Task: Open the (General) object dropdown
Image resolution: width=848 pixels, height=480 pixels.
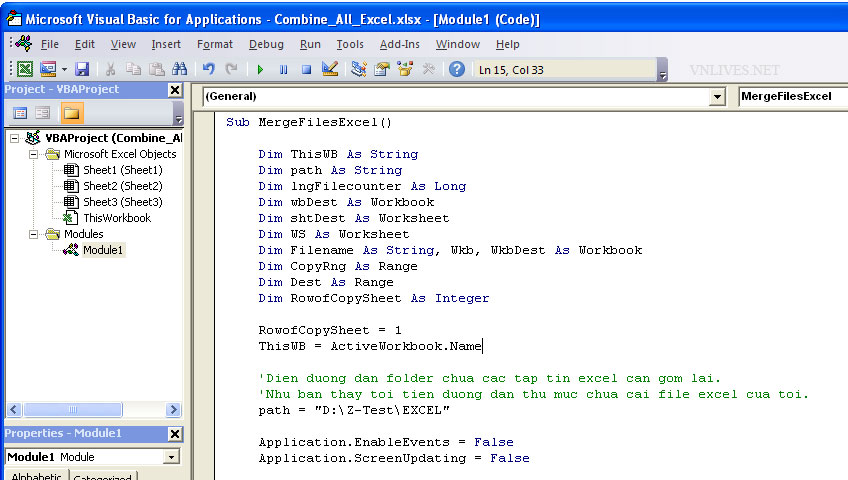Action: [717, 97]
